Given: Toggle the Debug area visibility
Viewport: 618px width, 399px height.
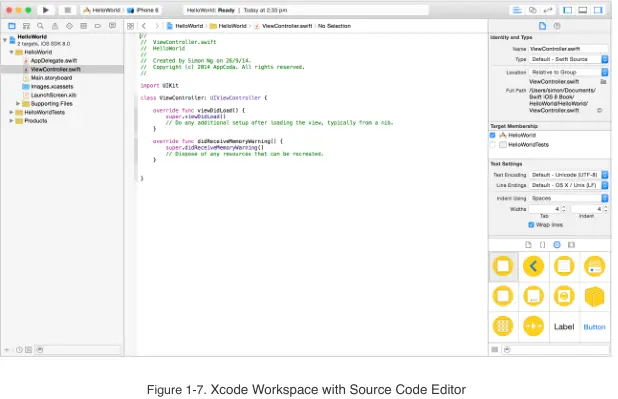Looking at the screenshot, I should coord(583,10).
